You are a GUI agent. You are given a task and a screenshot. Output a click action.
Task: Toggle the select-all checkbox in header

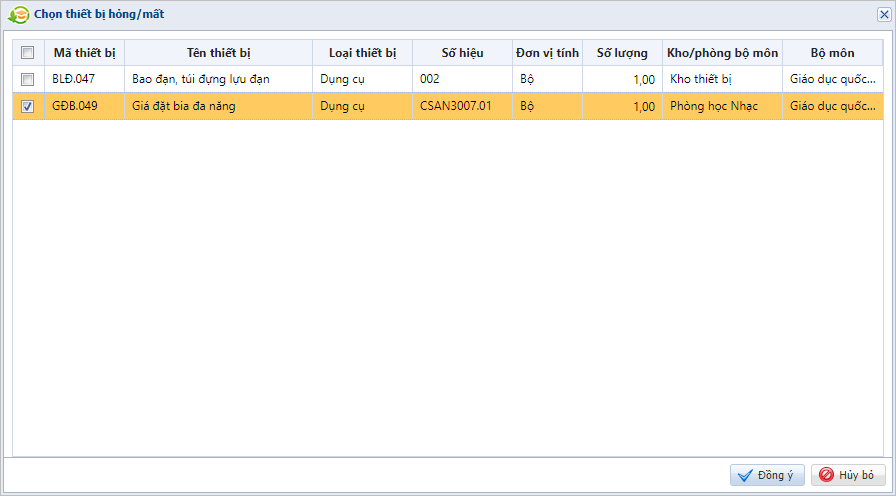click(27, 53)
